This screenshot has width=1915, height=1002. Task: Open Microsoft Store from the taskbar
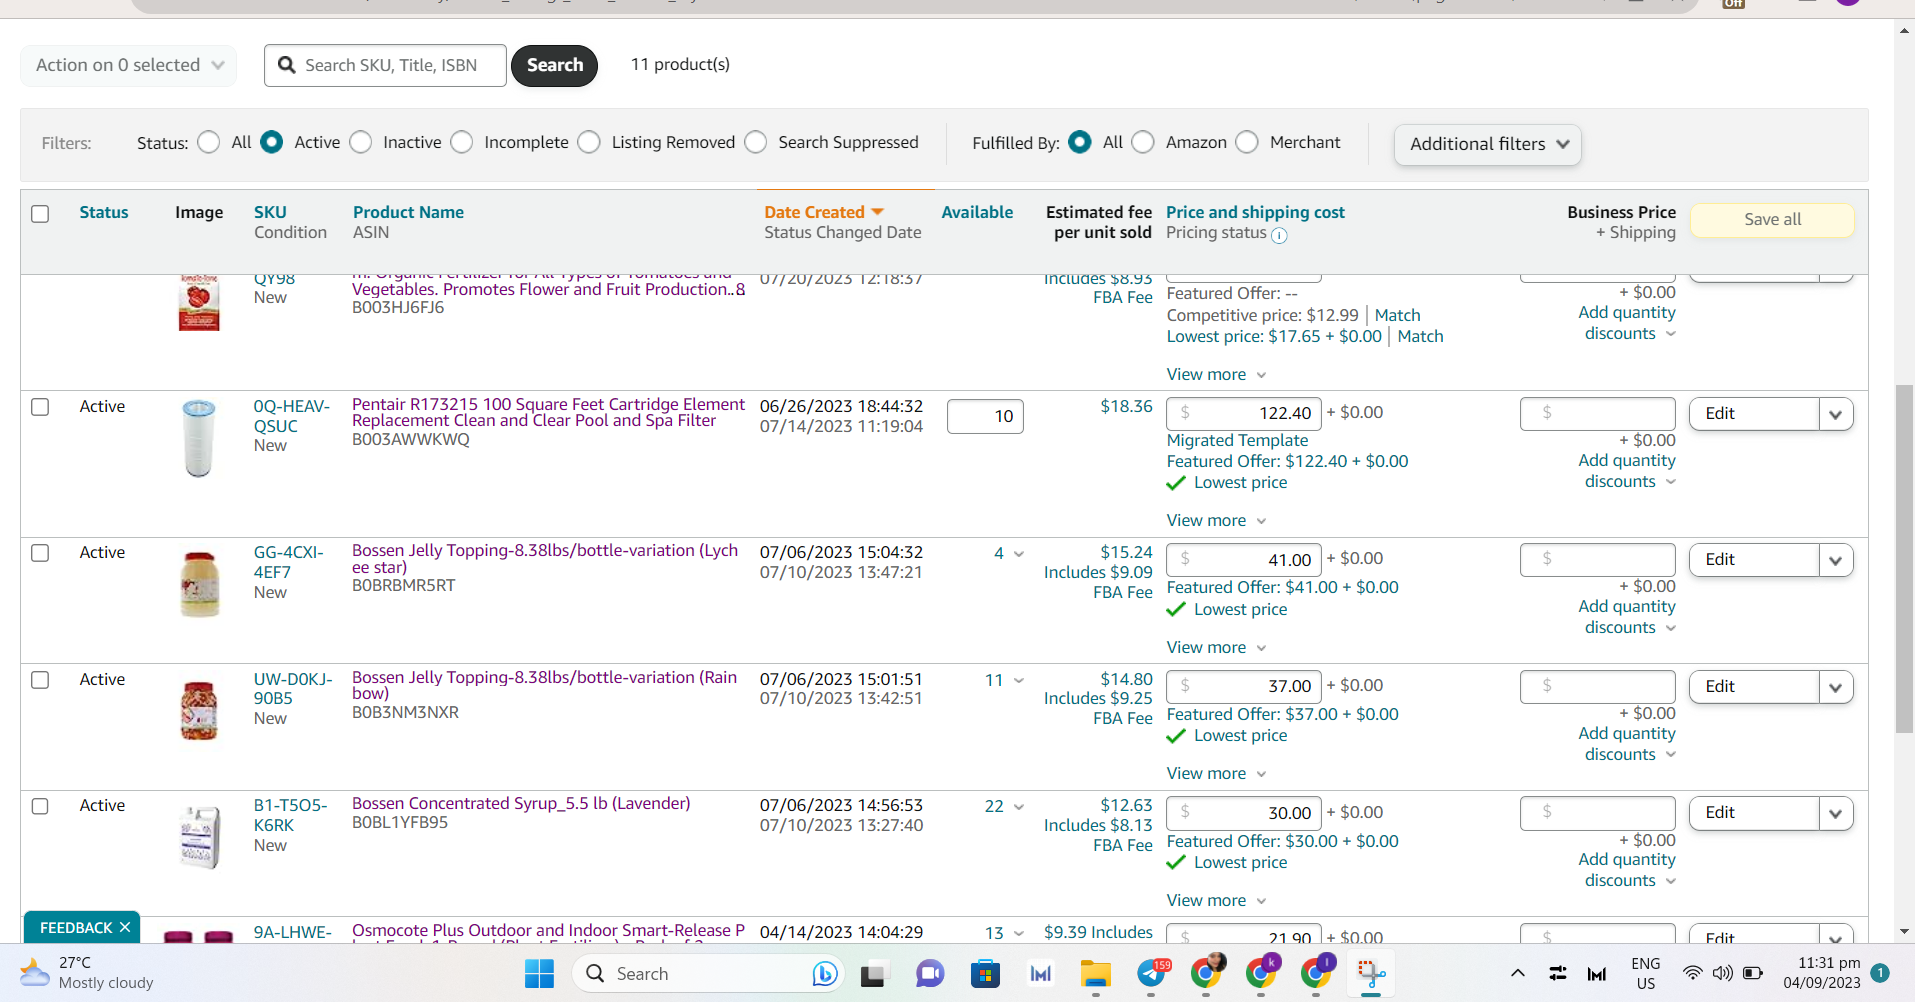tap(985, 973)
